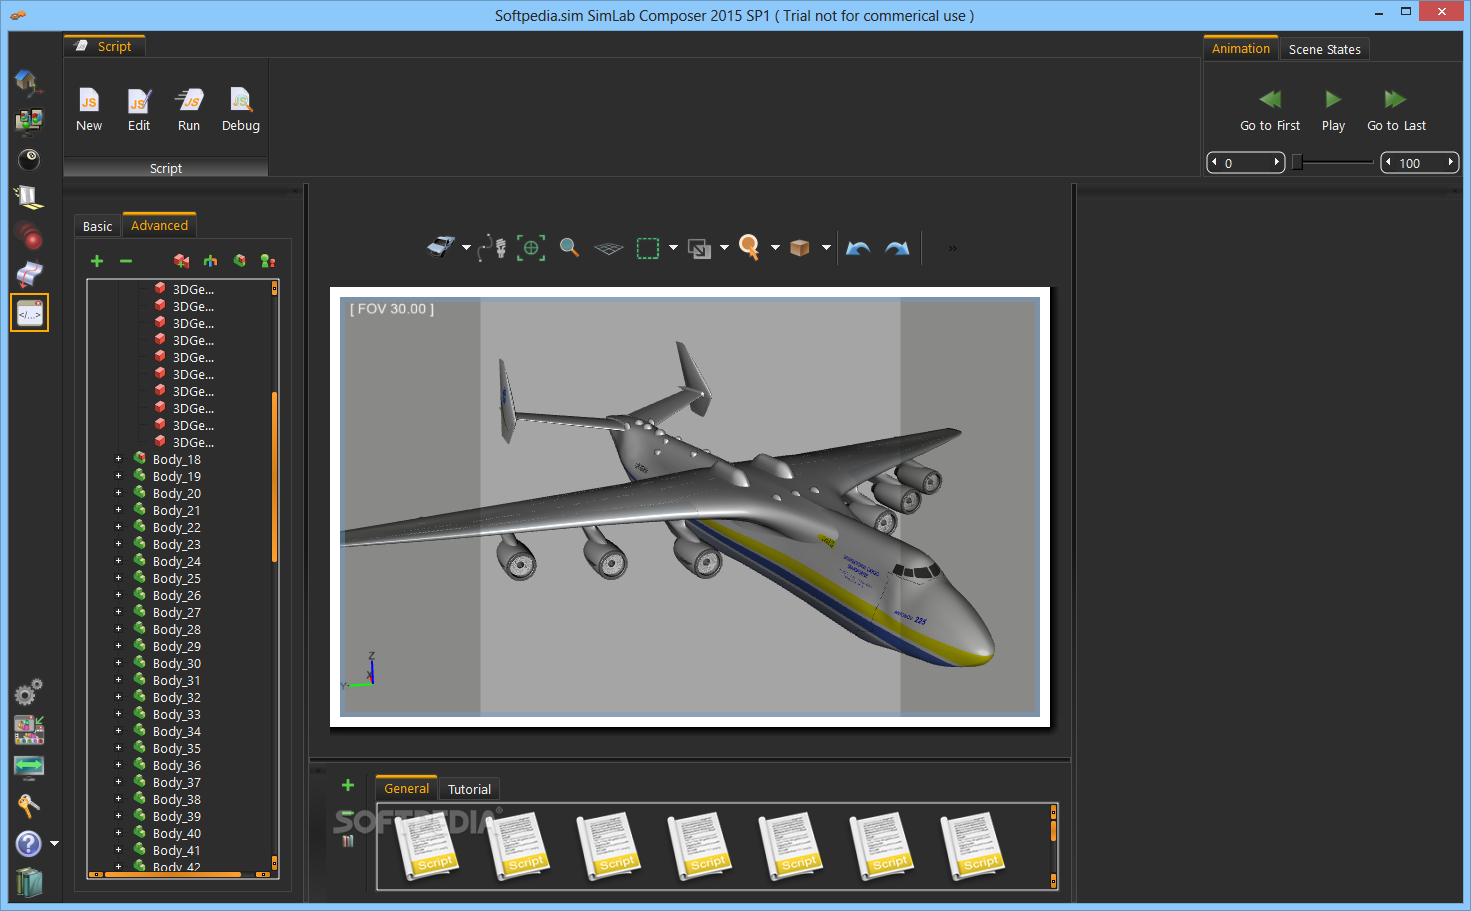
Task: Click the green-orange hierarchy tree icon
Action: pos(210,261)
